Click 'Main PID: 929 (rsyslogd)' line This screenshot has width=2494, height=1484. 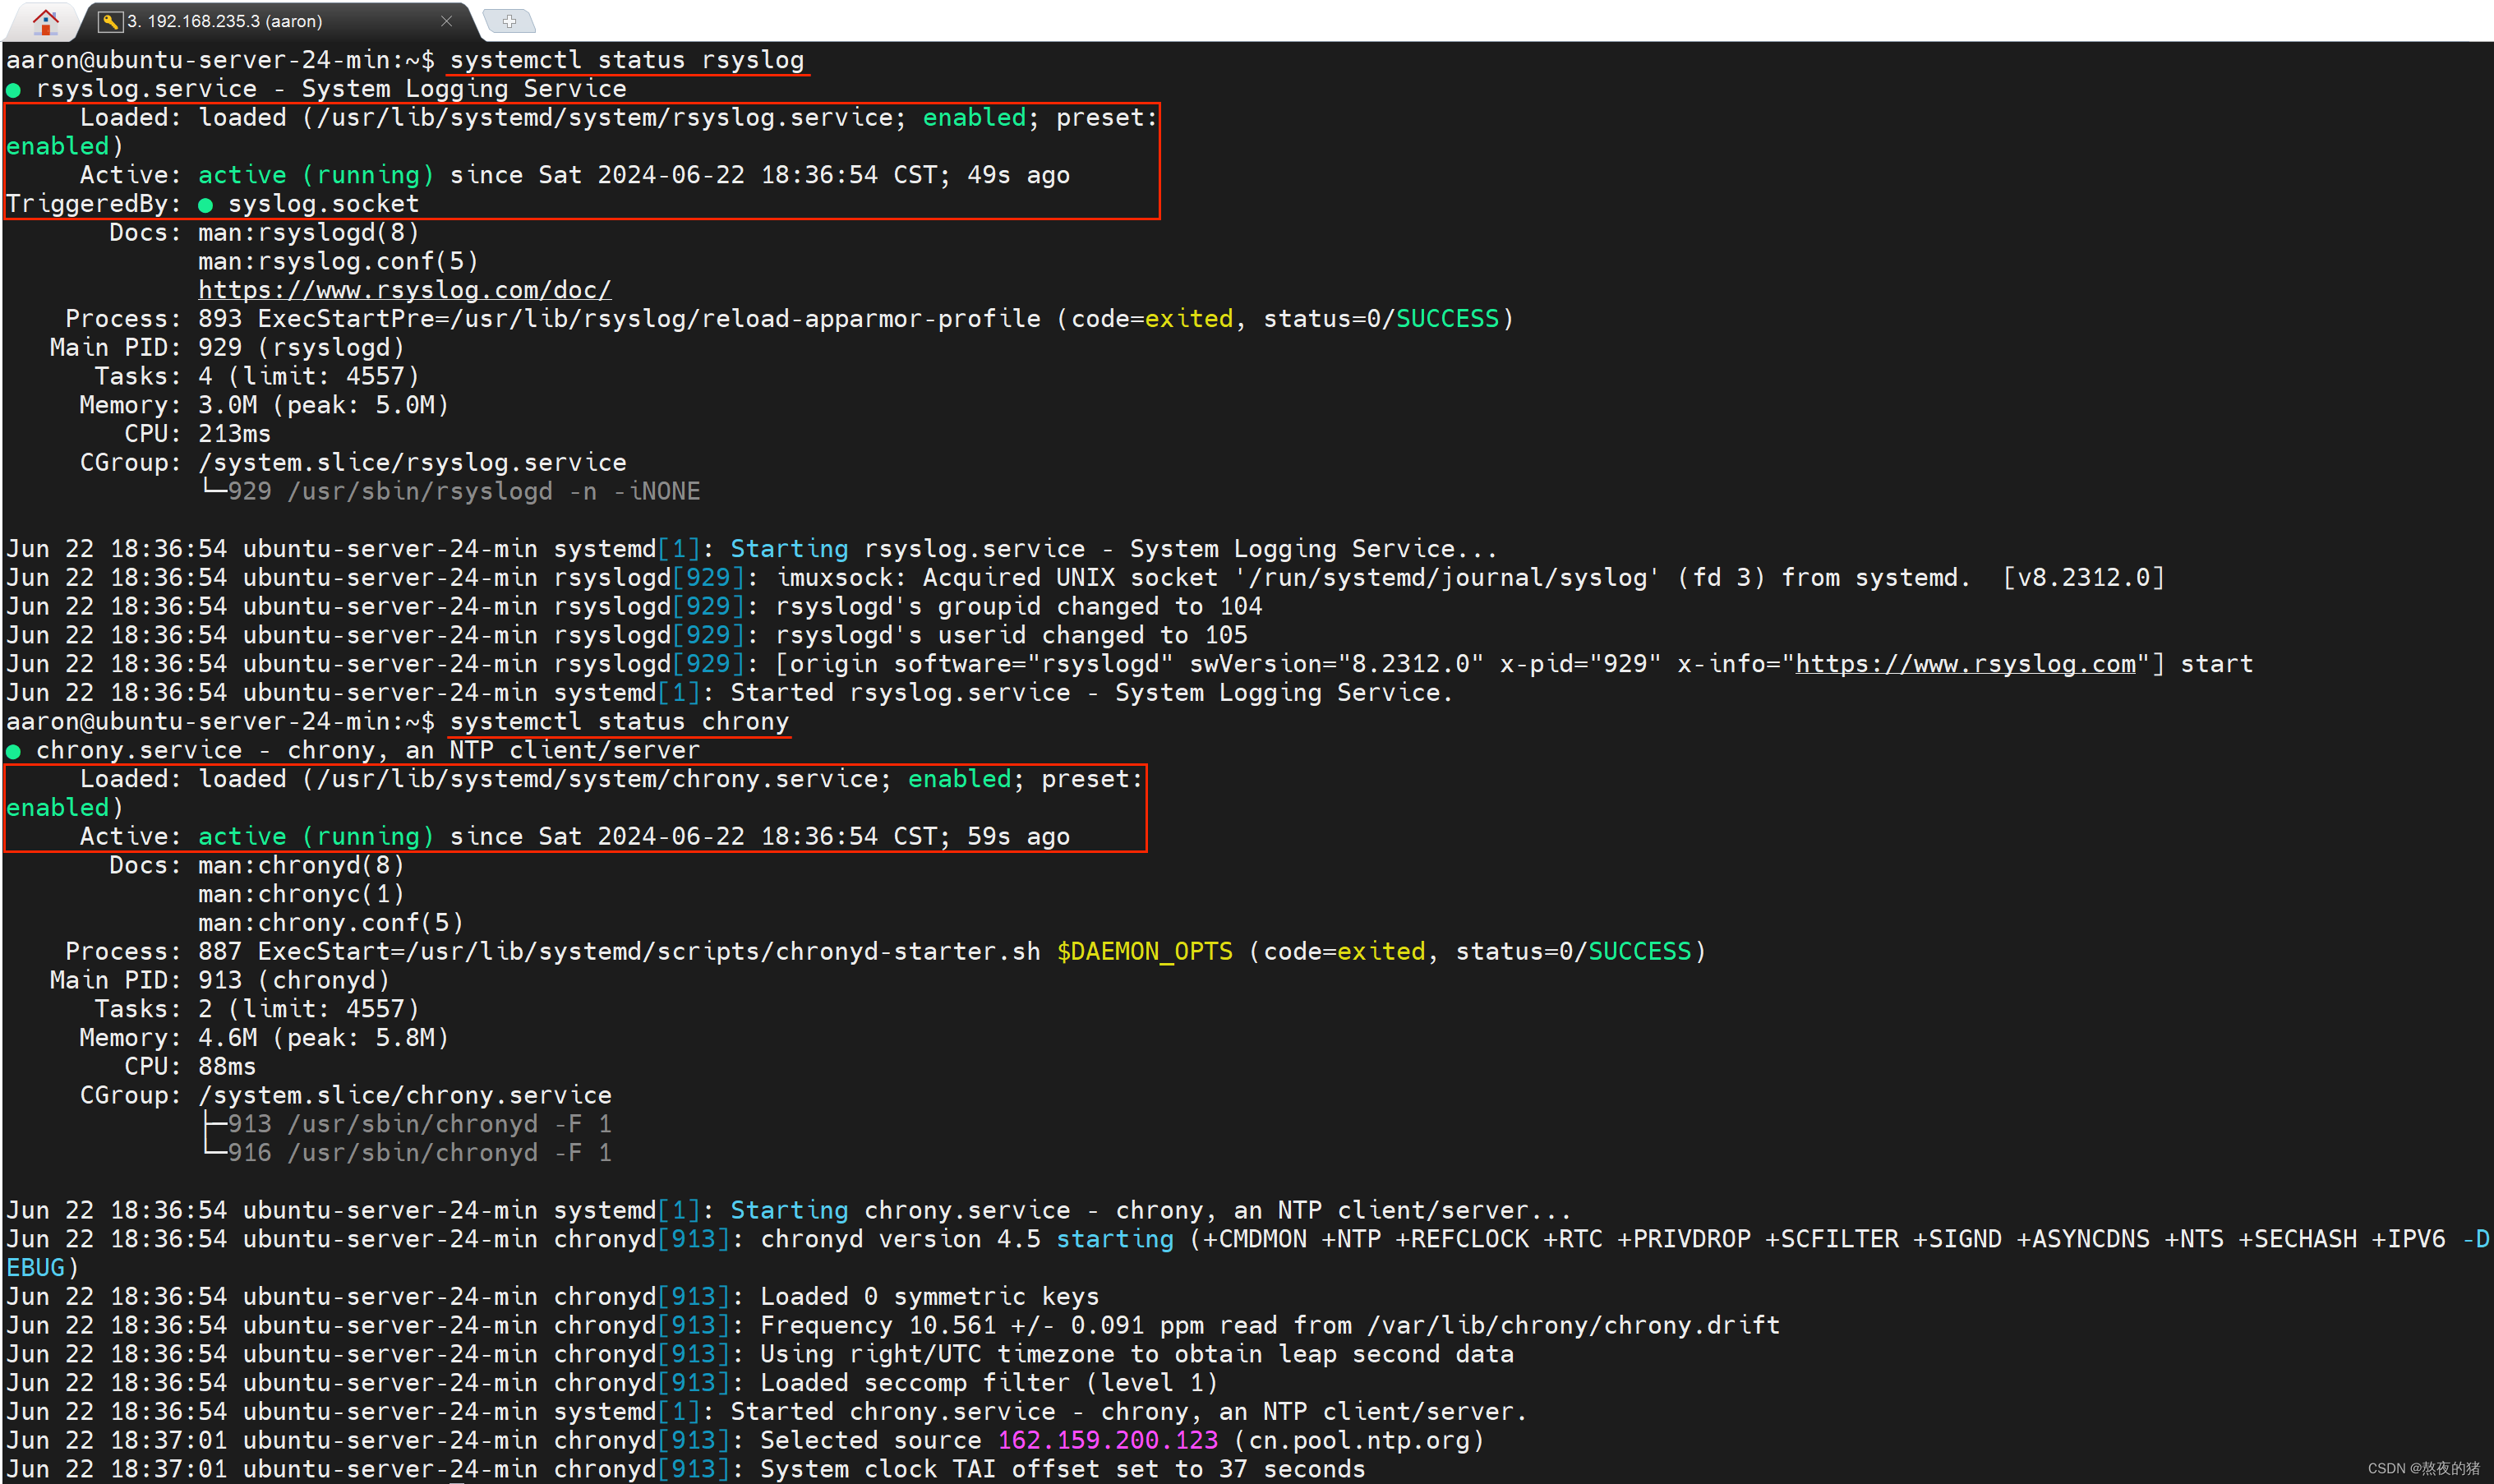pos(227,348)
